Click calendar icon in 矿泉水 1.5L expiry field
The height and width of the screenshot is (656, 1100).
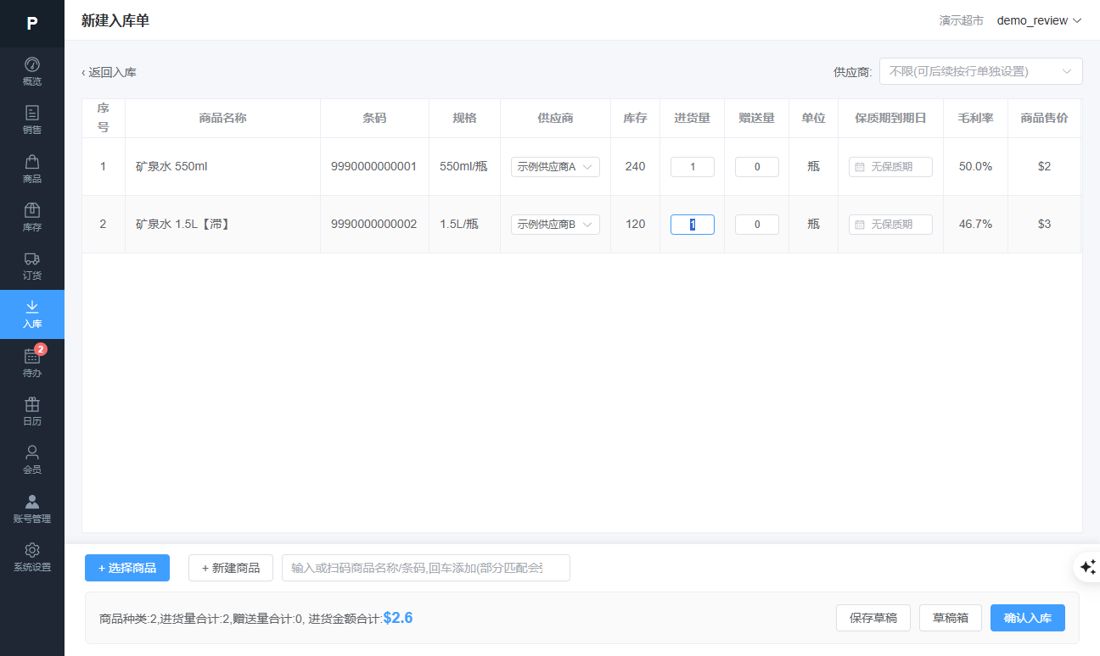tap(859, 225)
